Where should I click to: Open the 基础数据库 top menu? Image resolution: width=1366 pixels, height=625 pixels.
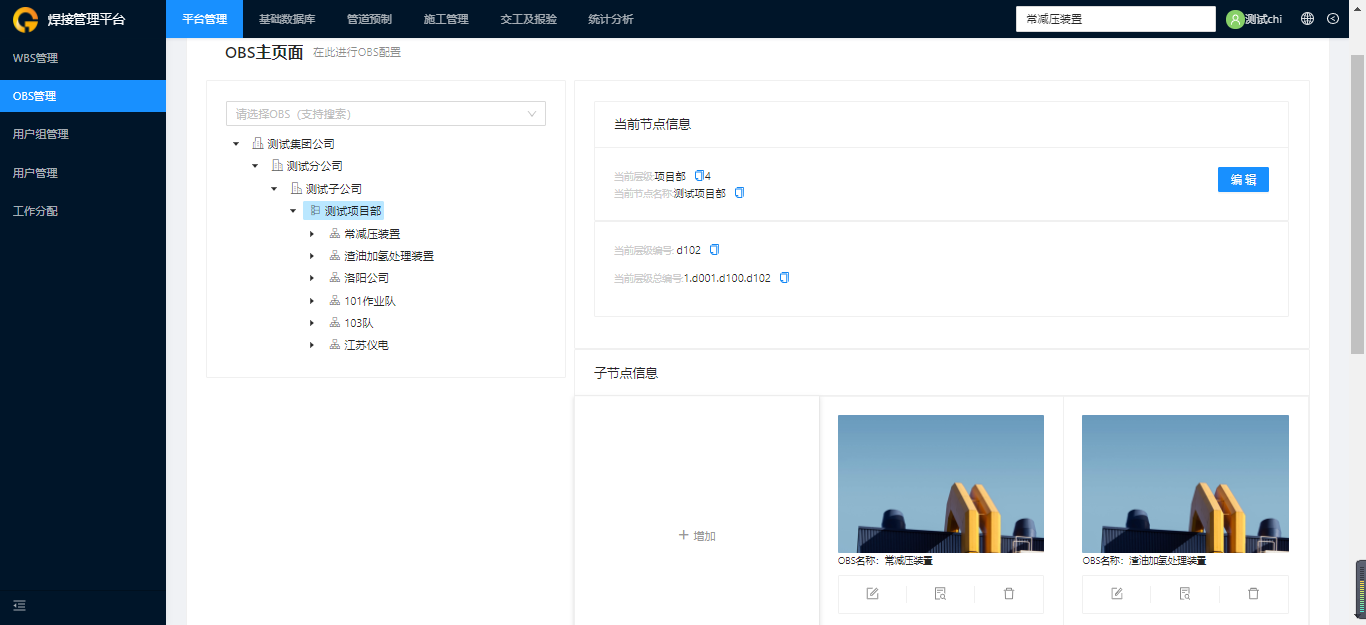point(287,19)
